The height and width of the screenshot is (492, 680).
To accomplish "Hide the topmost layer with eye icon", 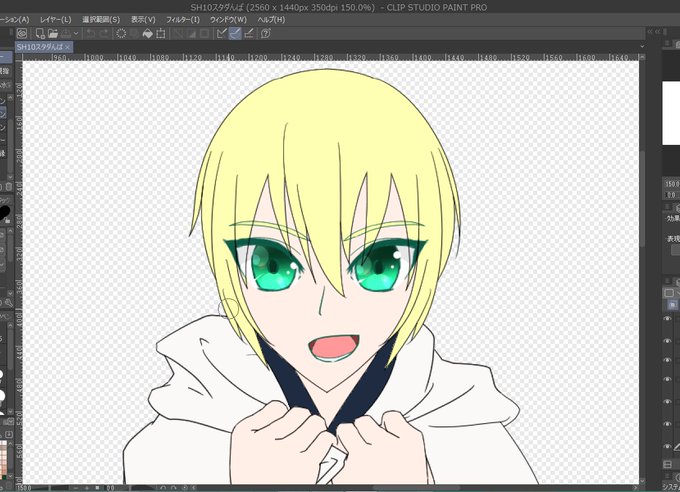I will 667,319.
